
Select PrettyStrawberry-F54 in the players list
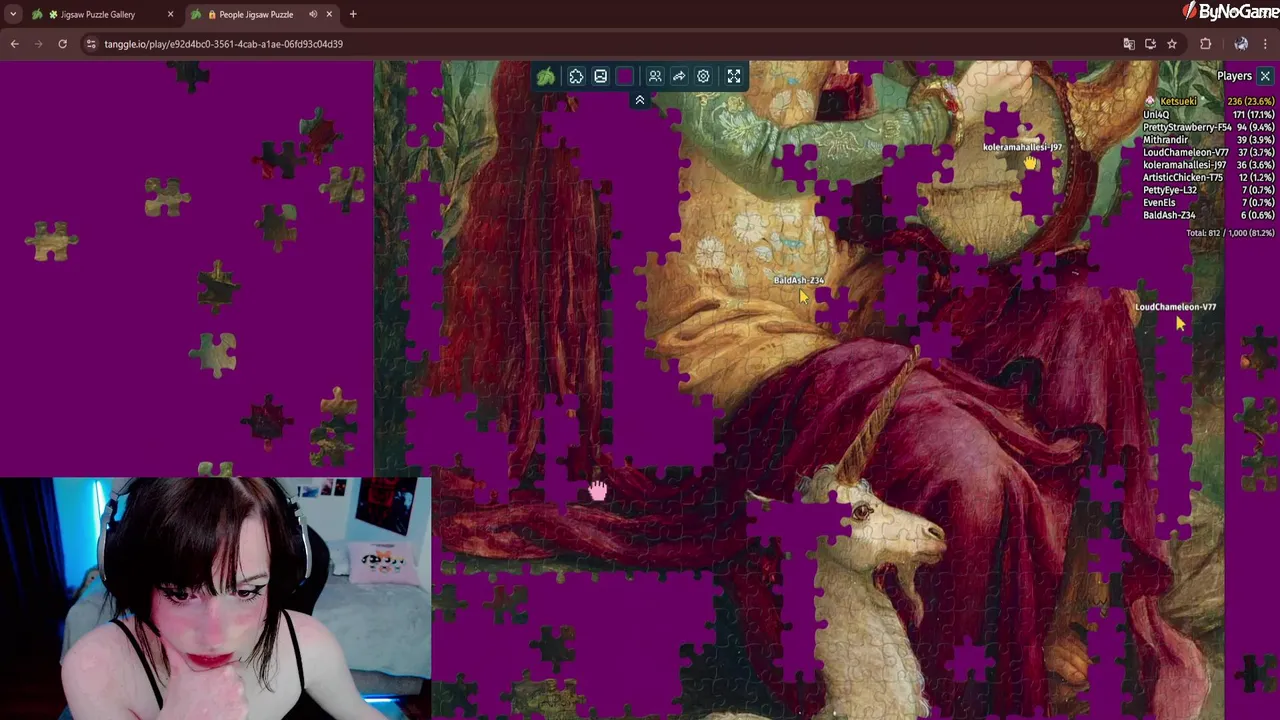pyautogui.click(x=1187, y=127)
